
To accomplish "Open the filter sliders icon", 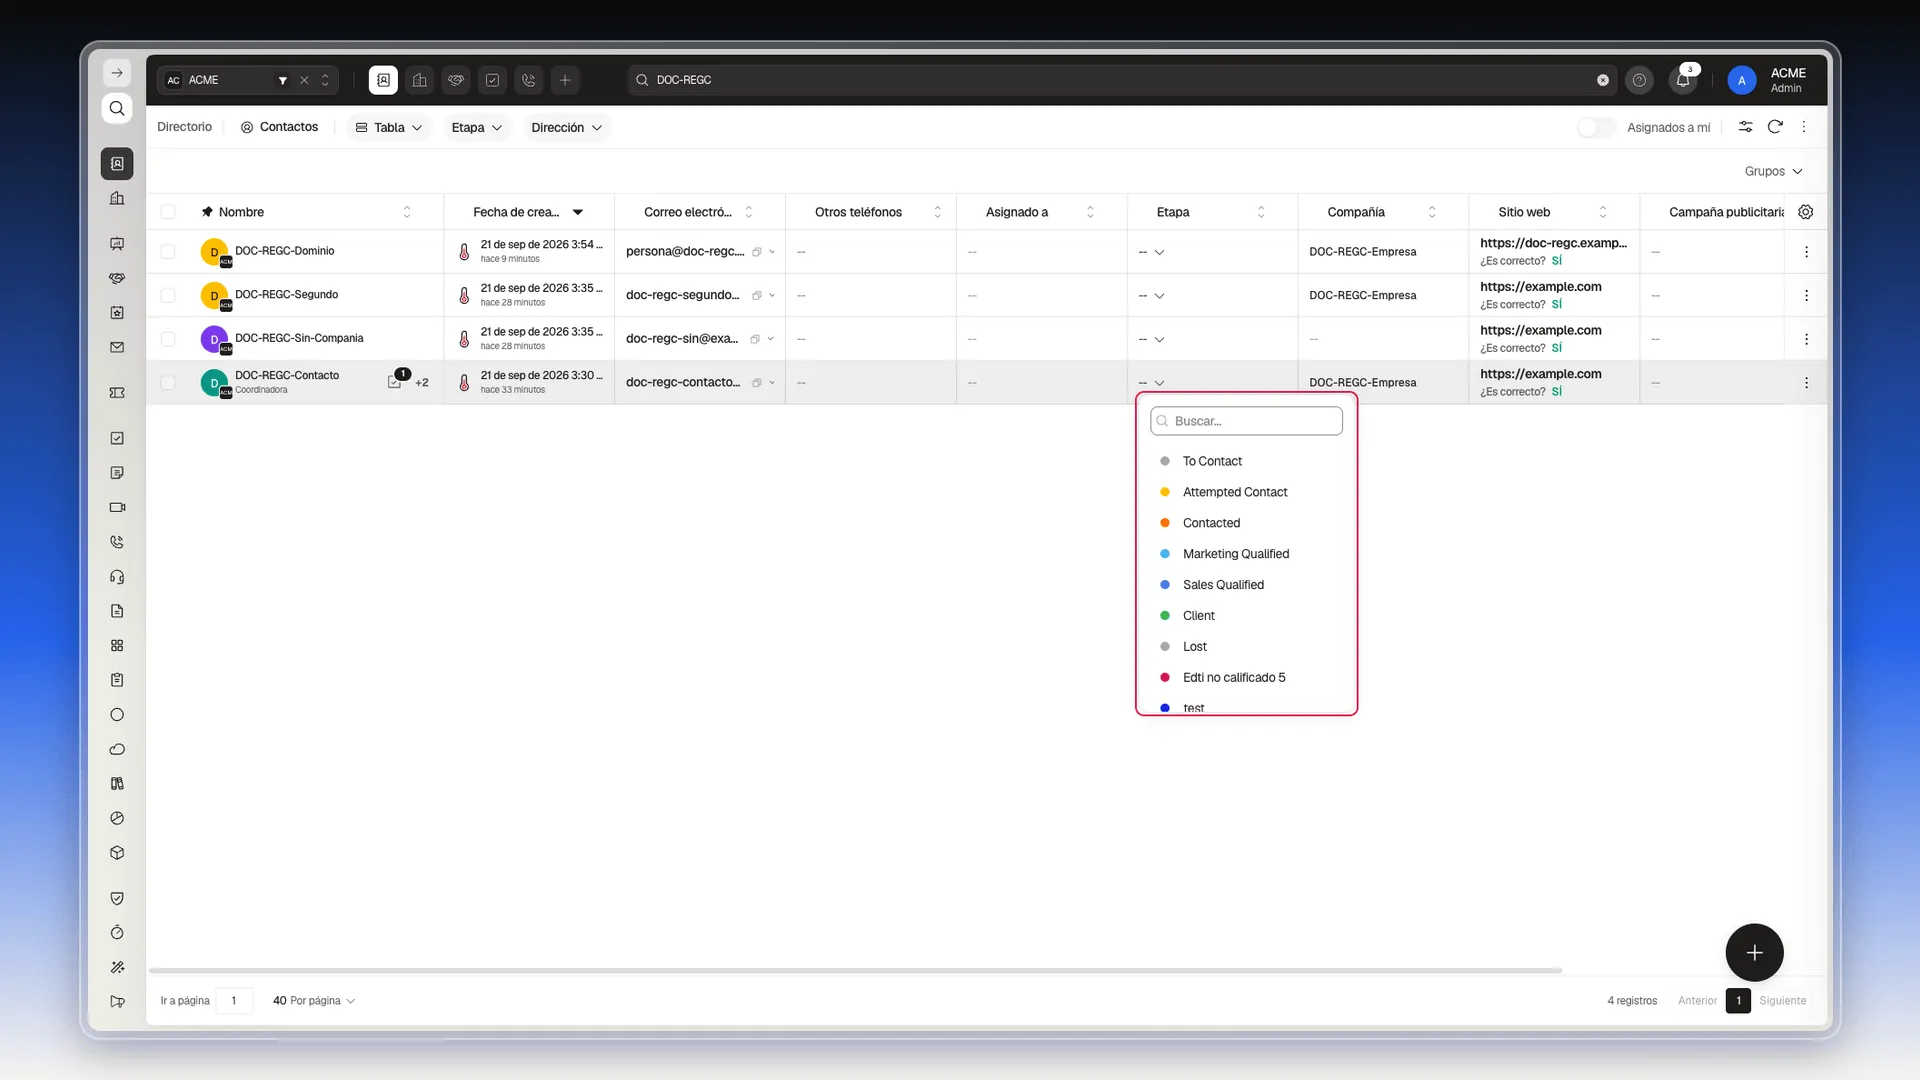I will 1745,127.
